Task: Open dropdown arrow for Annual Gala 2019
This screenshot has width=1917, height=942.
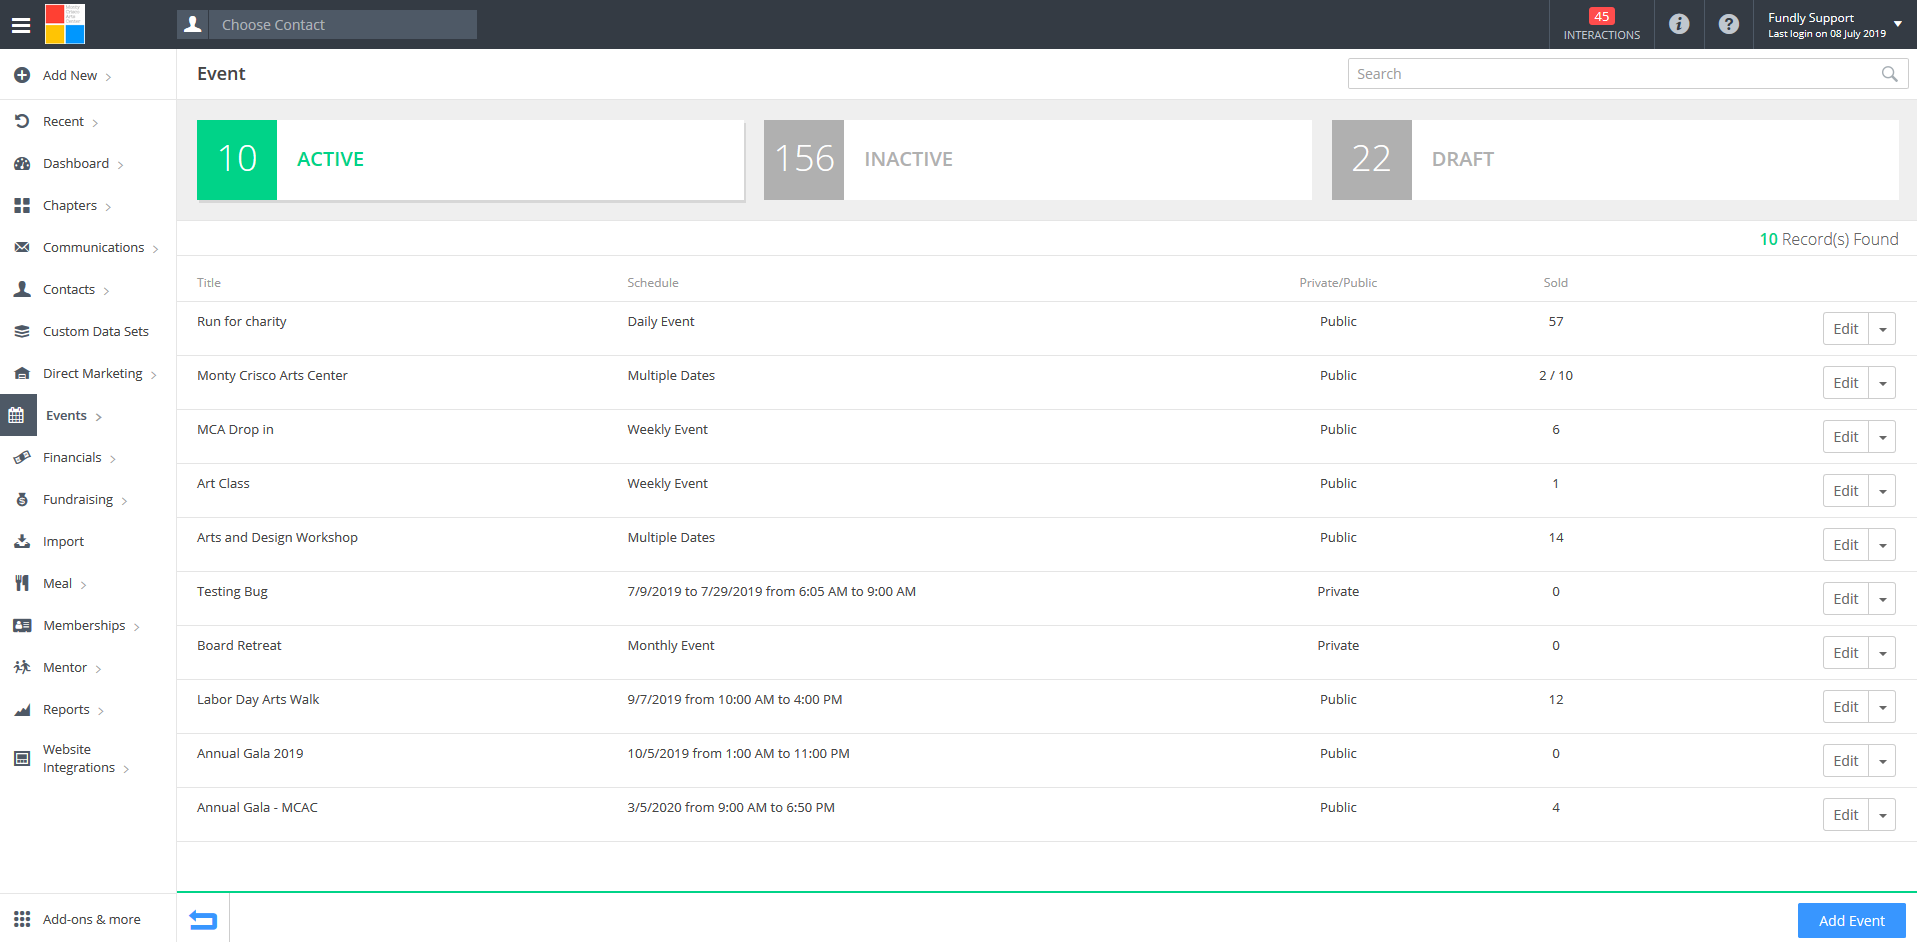Action: coord(1882,761)
